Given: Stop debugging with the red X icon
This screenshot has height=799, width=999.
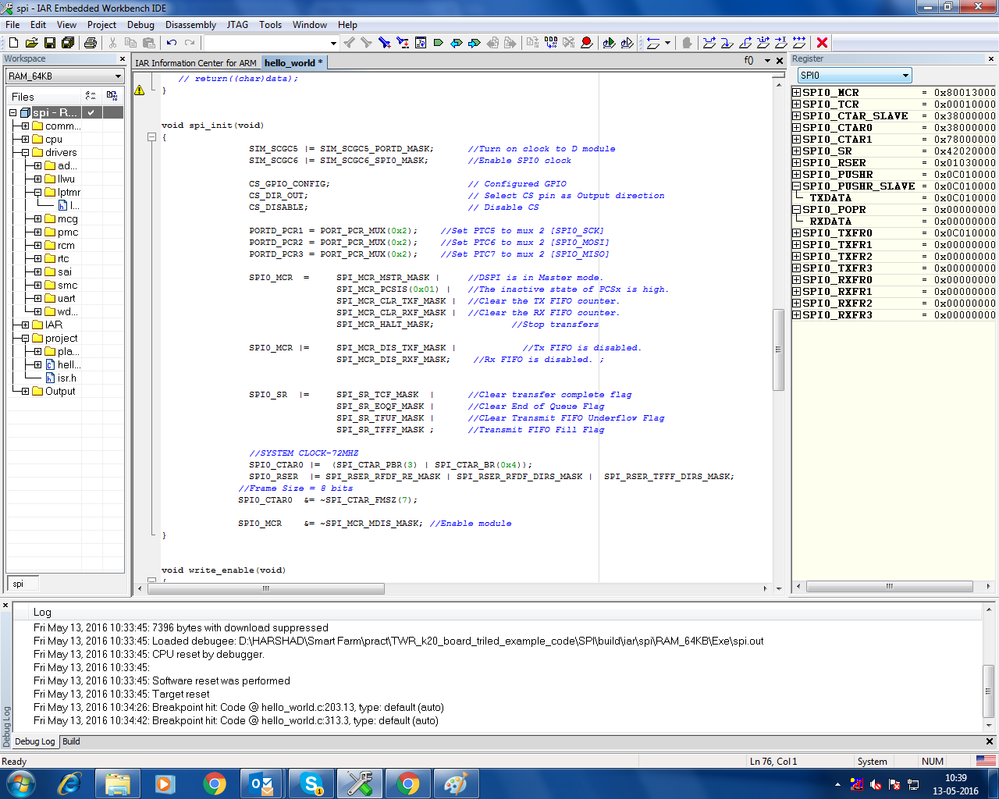Looking at the screenshot, I should pyautogui.click(x=822, y=43).
